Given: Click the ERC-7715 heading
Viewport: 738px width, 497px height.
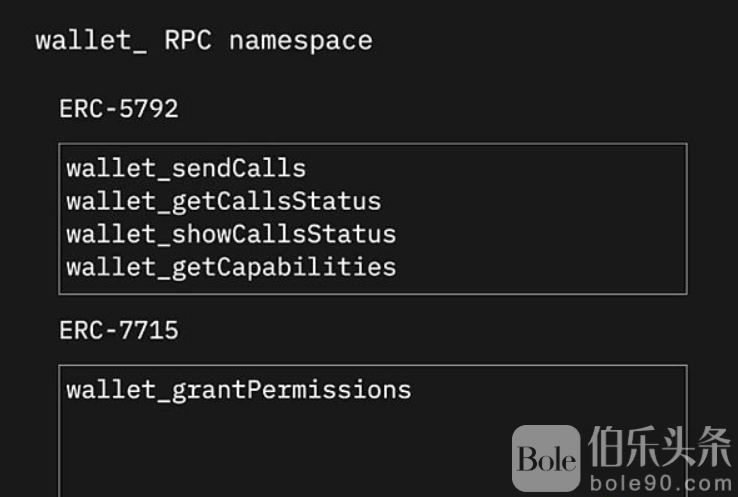Looking at the screenshot, I should pos(119,330).
